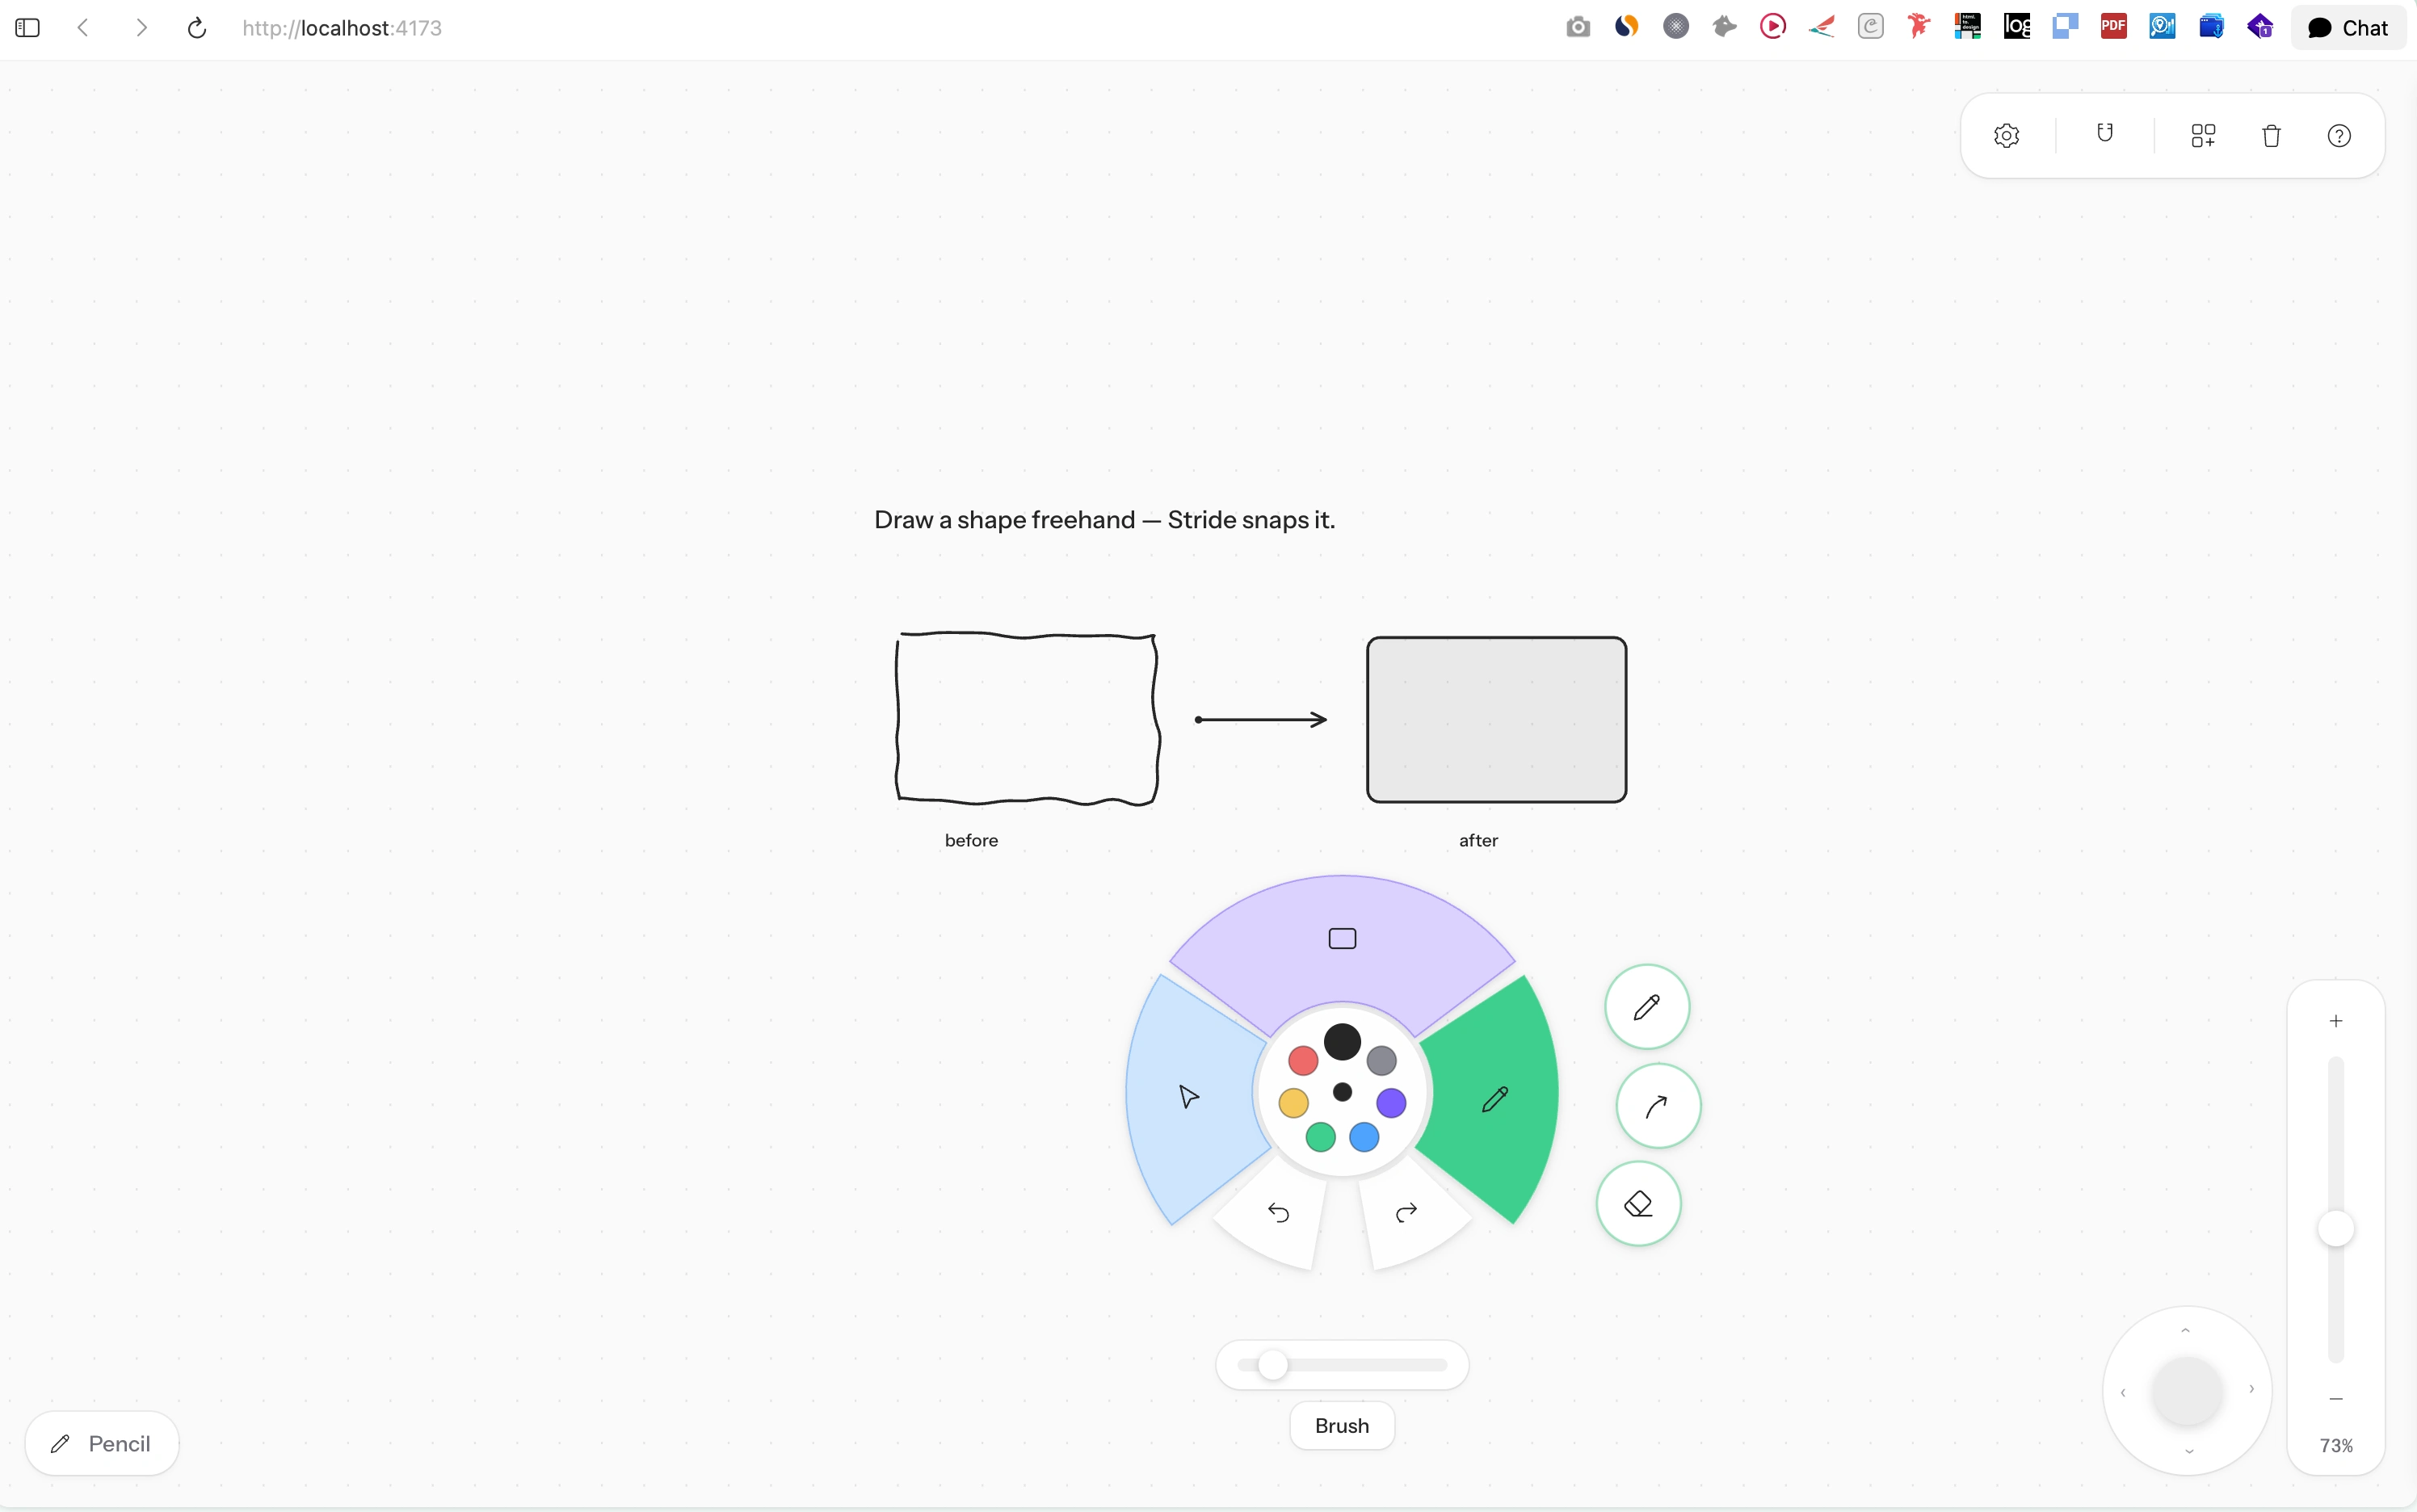Pick the large black color swatch
Image resolution: width=2417 pixels, height=1512 pixels.
tap(1342, 1042)
